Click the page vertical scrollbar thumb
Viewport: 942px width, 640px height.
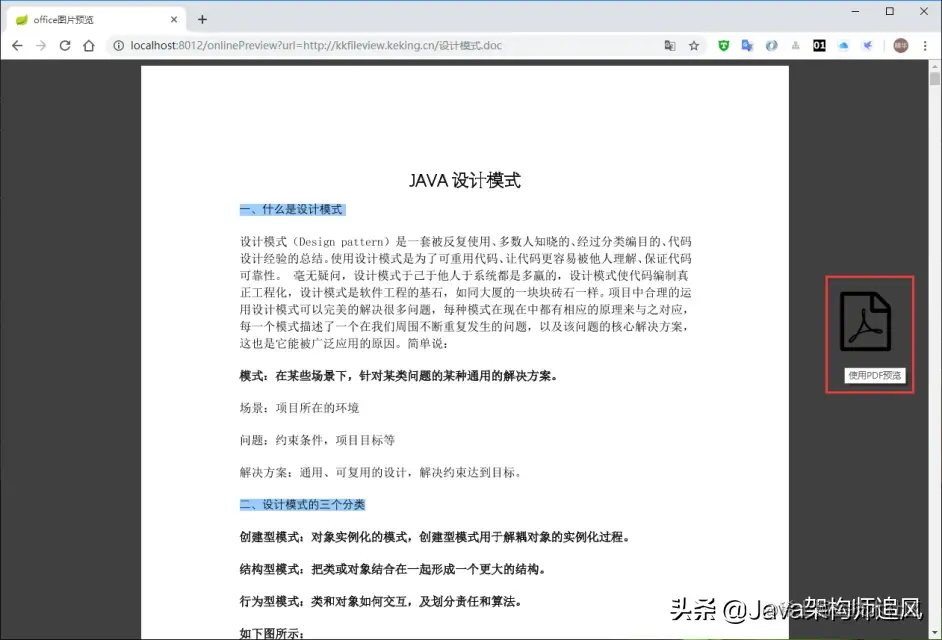click(x=935, y=79)
